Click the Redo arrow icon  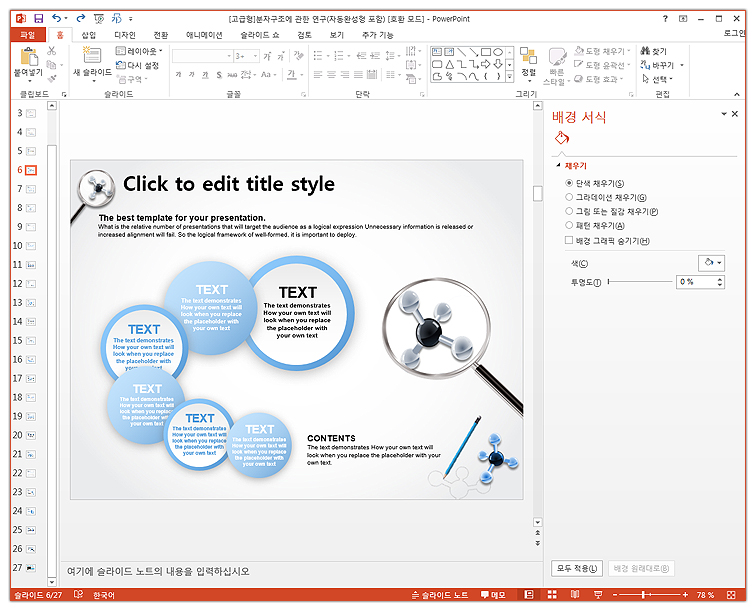pyautogui.click(x=80, y=18)
